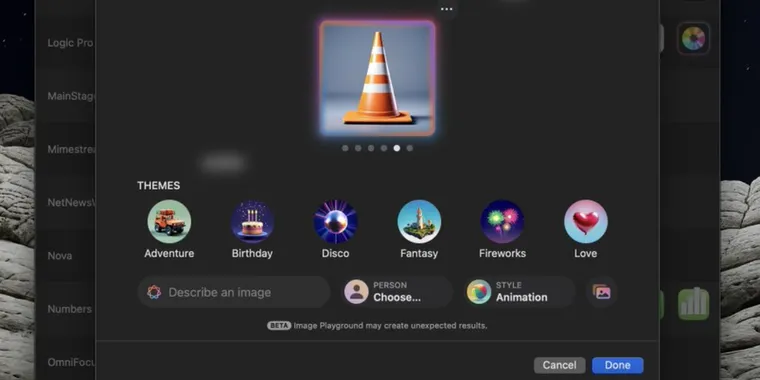The height and width of the screenshot is (380, 760).
Task: Choose the Disco ball theme icon
Action: click(x=335, y=222)
